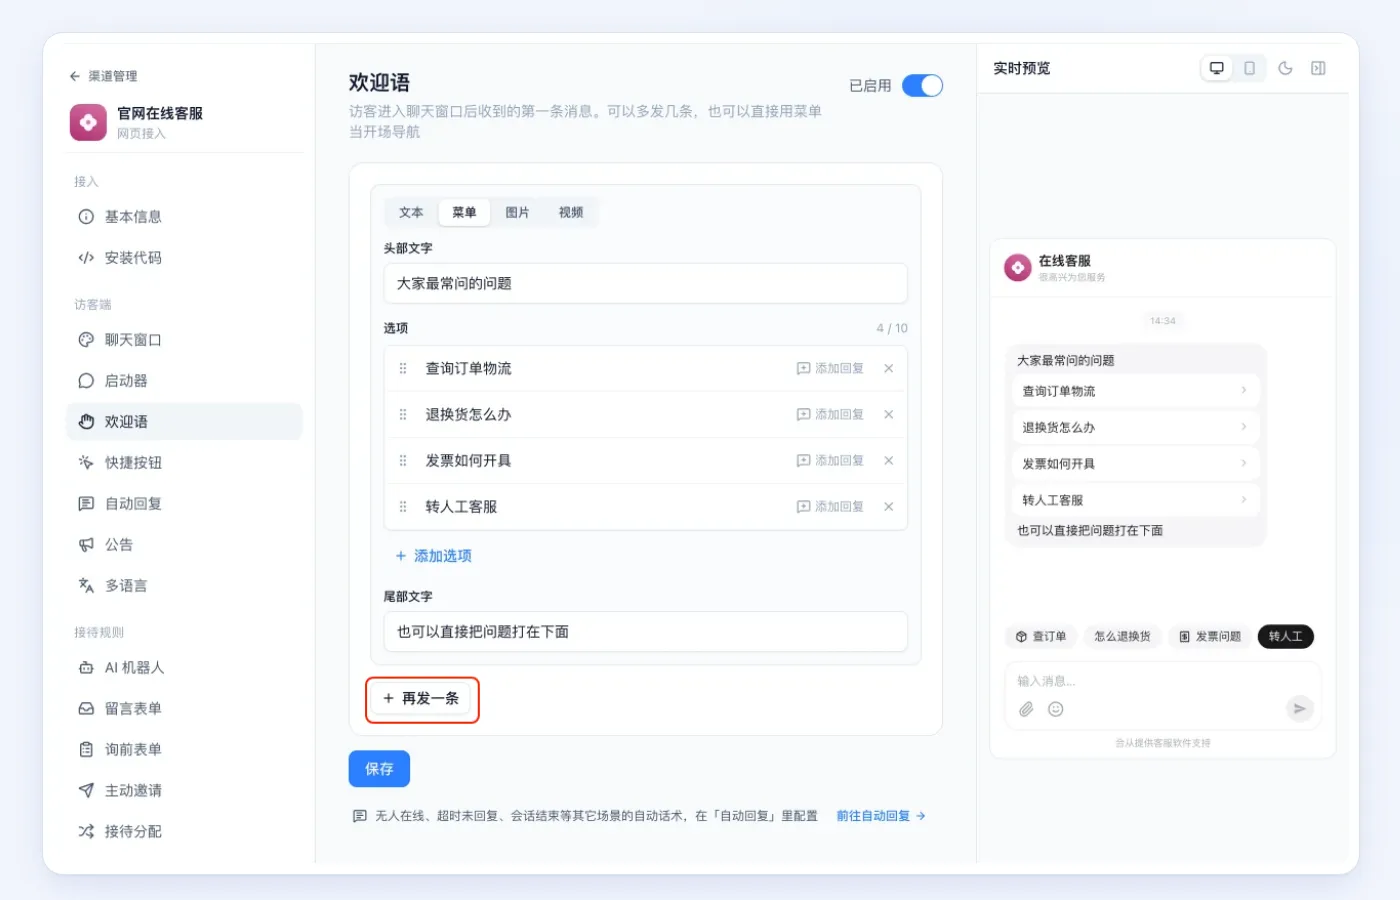This screenshot has height=900, width=1400.
Task: Delete the 退换货怎么办 option
Action: pyautogui.click(x=888, y=414)
